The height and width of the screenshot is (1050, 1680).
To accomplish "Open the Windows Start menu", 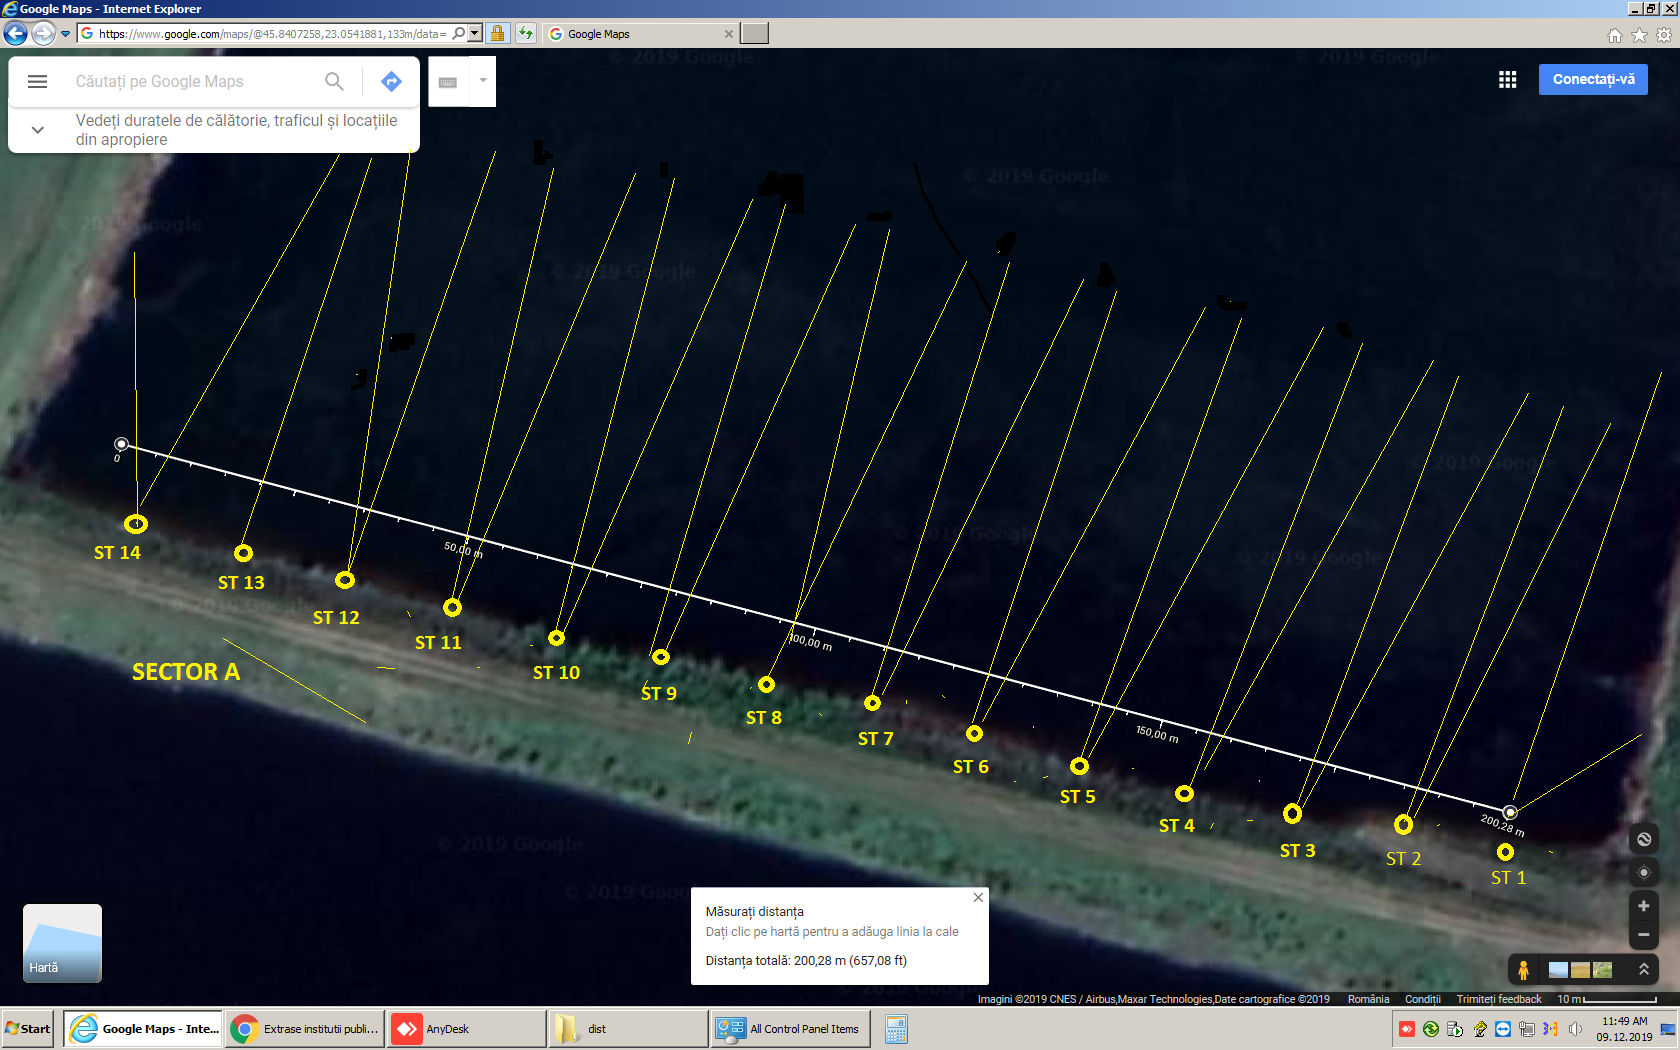I will tap(27, 1028).
